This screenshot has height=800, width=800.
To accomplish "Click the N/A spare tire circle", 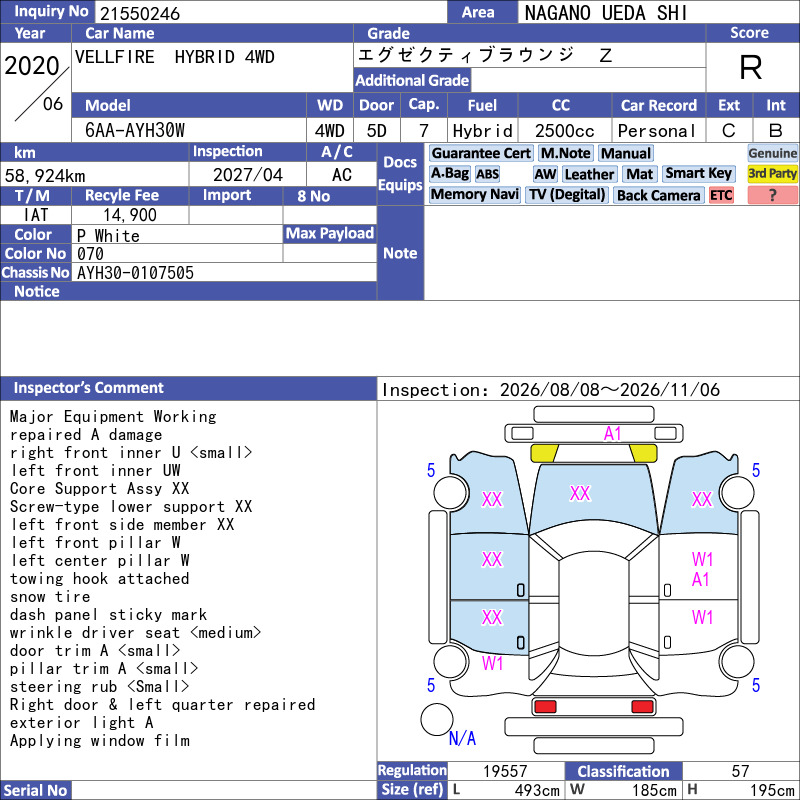I will [x=437, y=719].
